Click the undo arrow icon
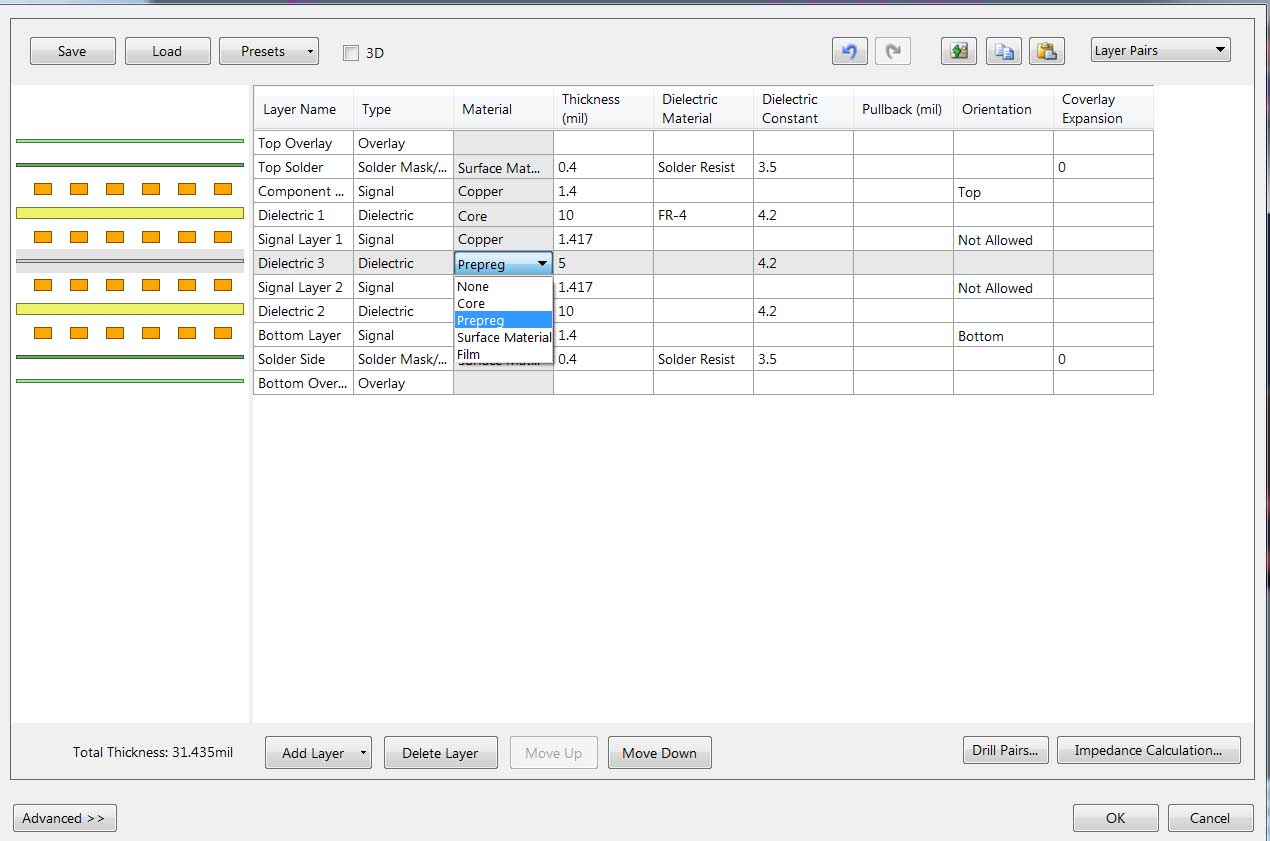 click(849, 52)
